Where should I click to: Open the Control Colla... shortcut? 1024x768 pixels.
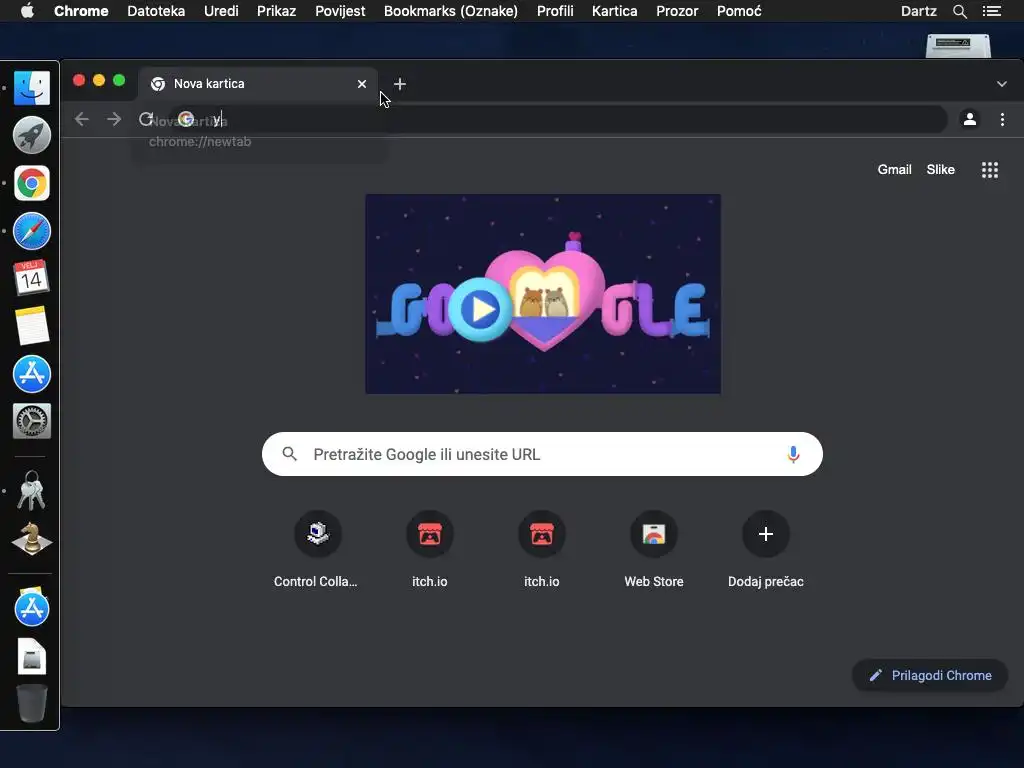click(x=317, y=550)
